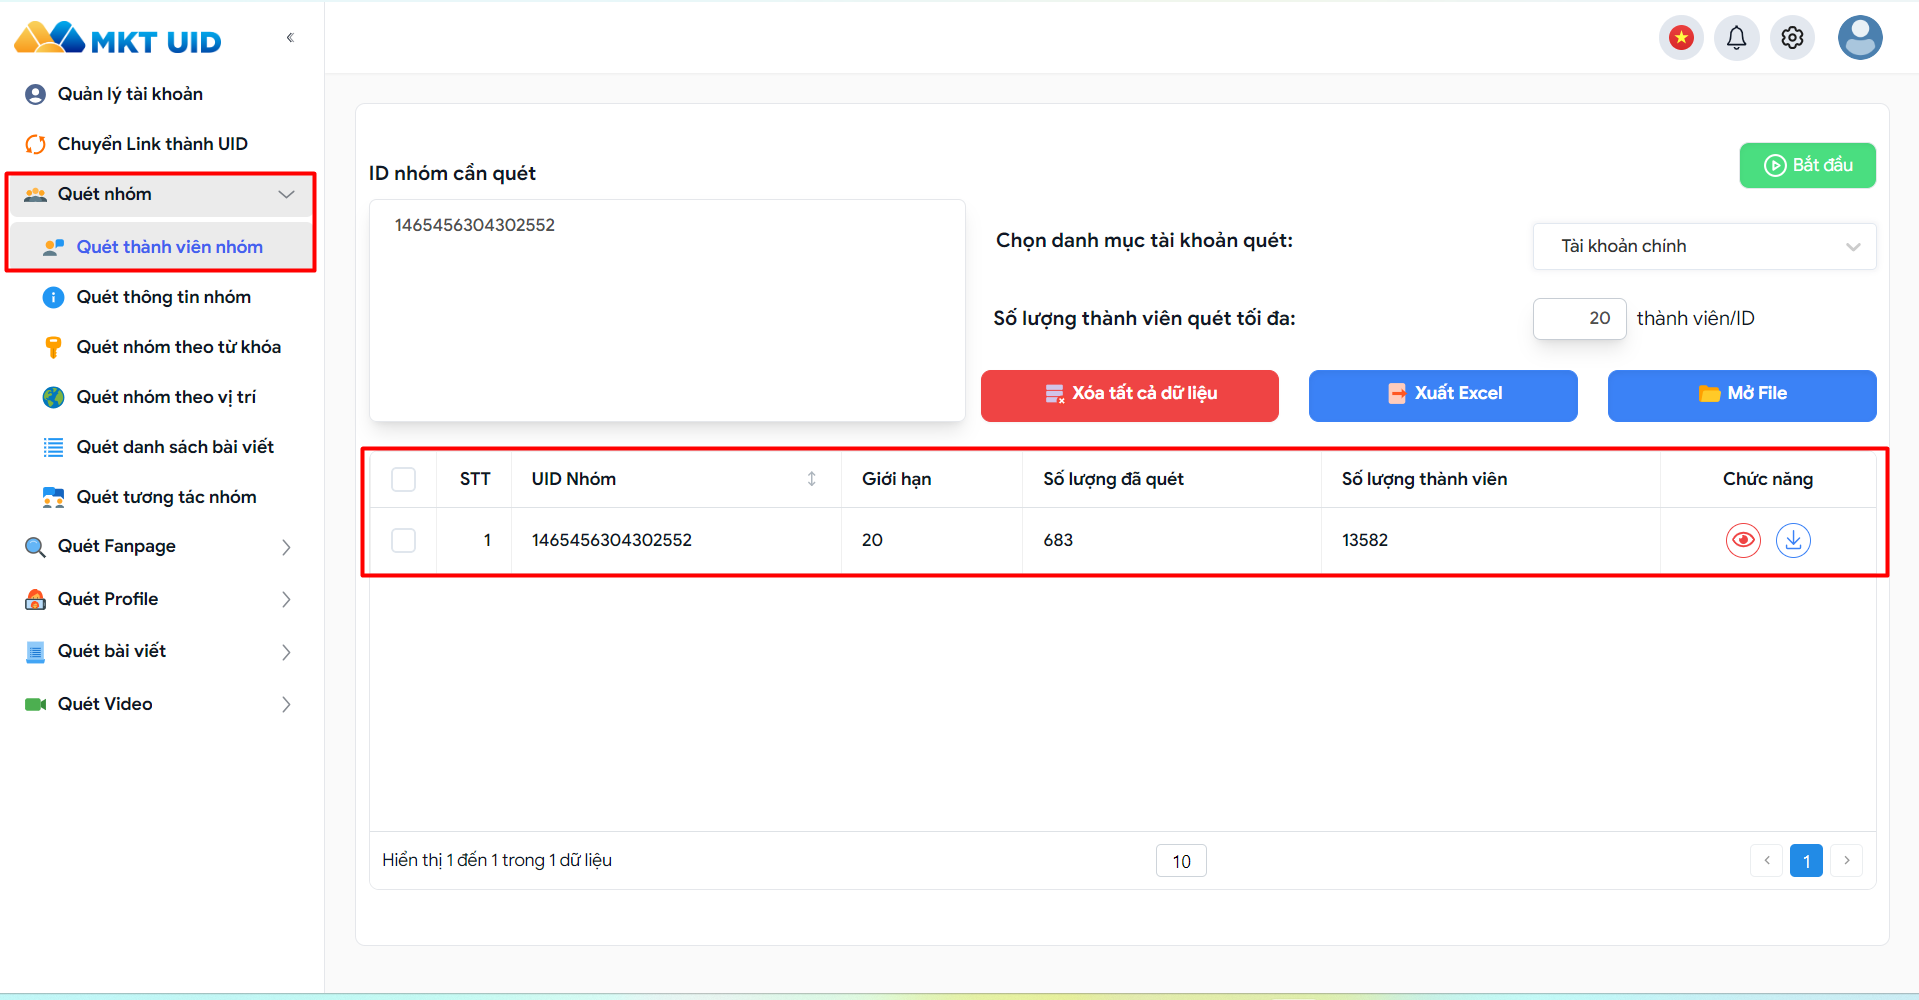Click the next page arrow
Screen dimensions: 1919x1000
click(x=1846, y=861)
